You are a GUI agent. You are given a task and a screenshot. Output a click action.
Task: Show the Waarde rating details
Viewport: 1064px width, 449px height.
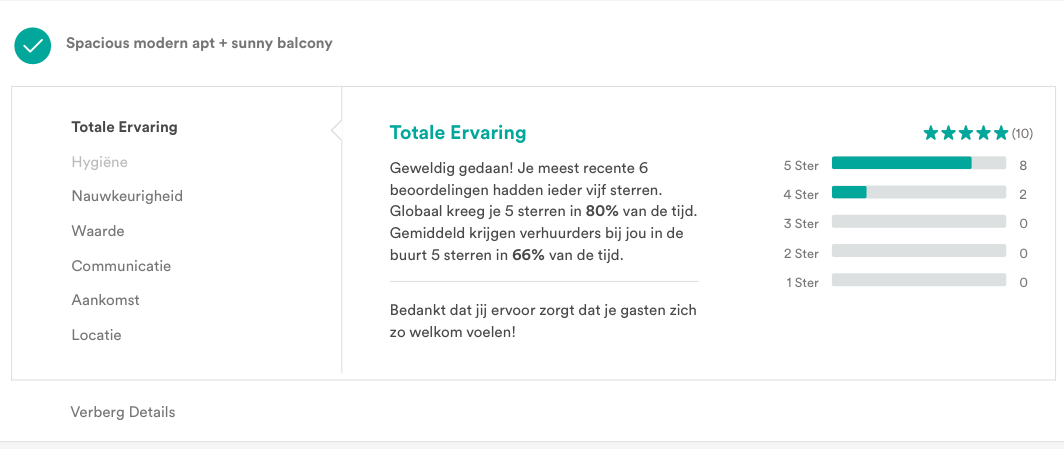[x=98, y=231]
